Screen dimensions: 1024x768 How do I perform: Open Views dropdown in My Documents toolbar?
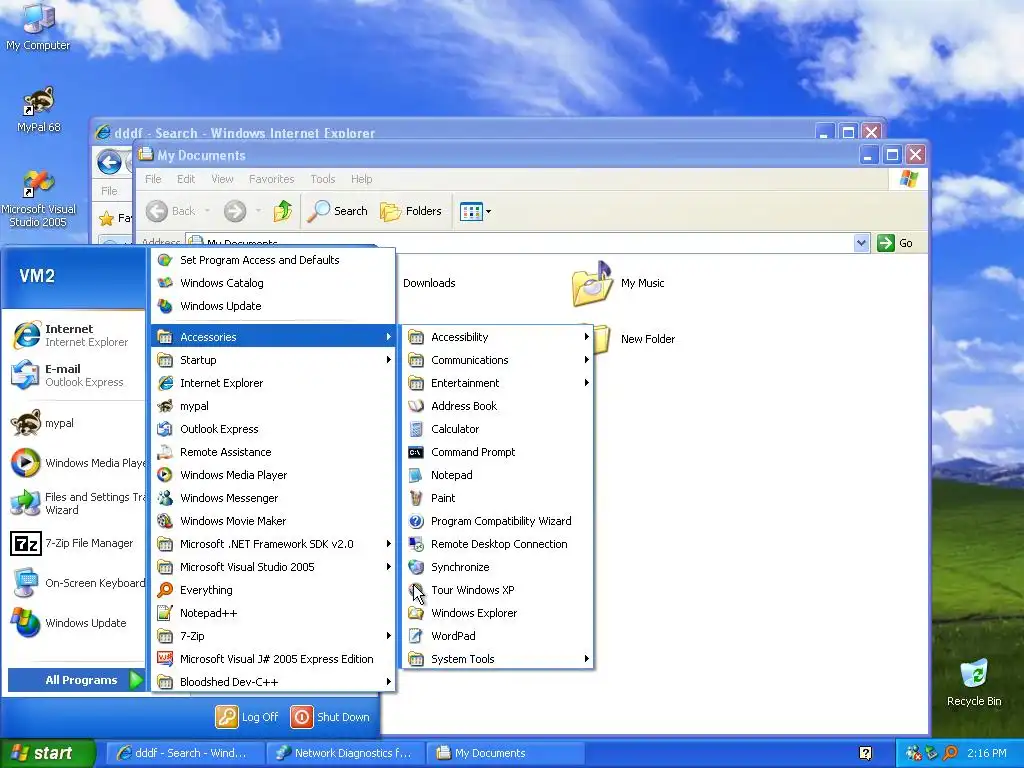click(475, 211)
